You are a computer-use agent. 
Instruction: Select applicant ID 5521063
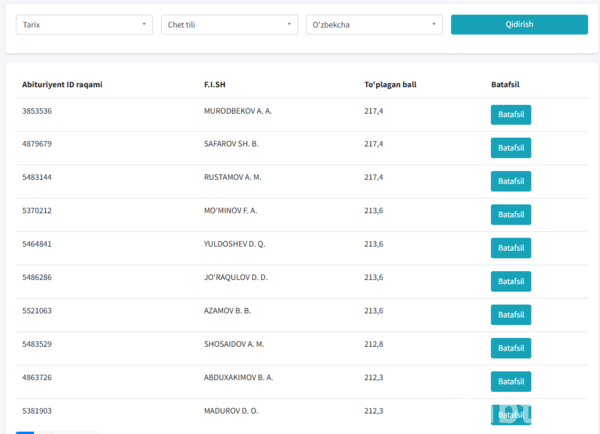tap(37, 310)
